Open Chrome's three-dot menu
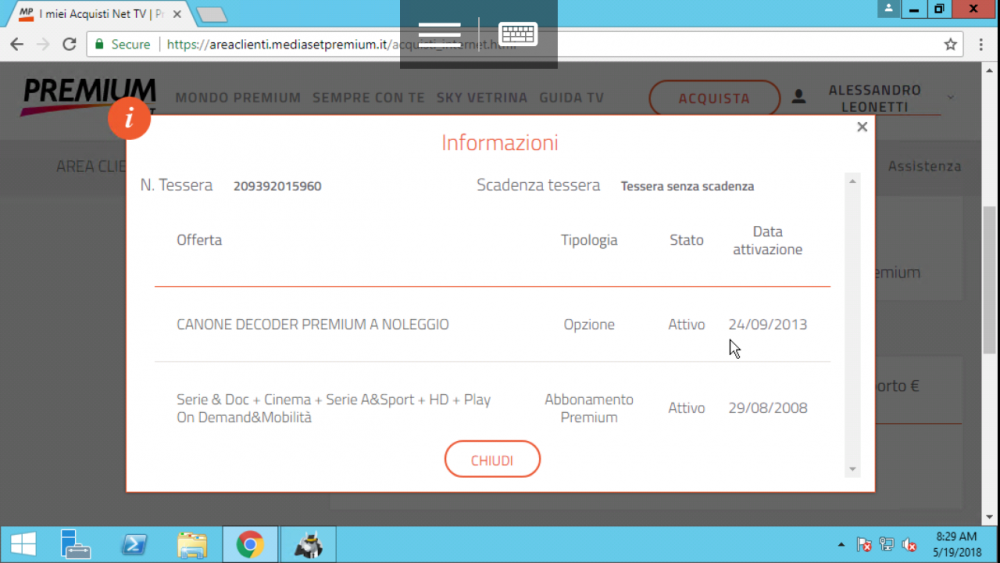 point(980,44)
